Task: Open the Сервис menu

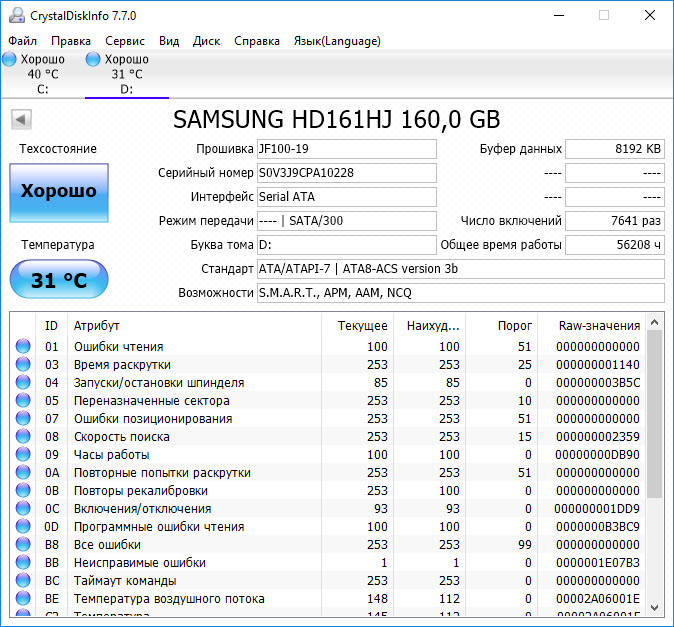Action: pyautogui.click(x=125, y=41)
